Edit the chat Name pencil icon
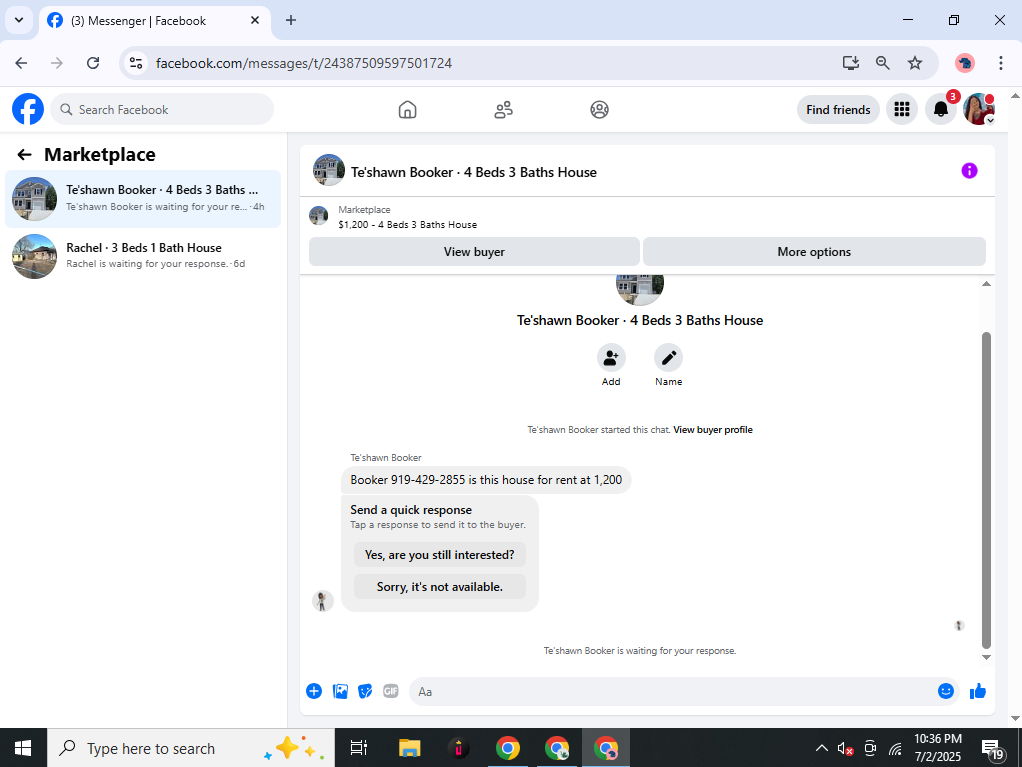This screenshot has width=1022, height=767. pyautogui.click(x=668, y=358)
